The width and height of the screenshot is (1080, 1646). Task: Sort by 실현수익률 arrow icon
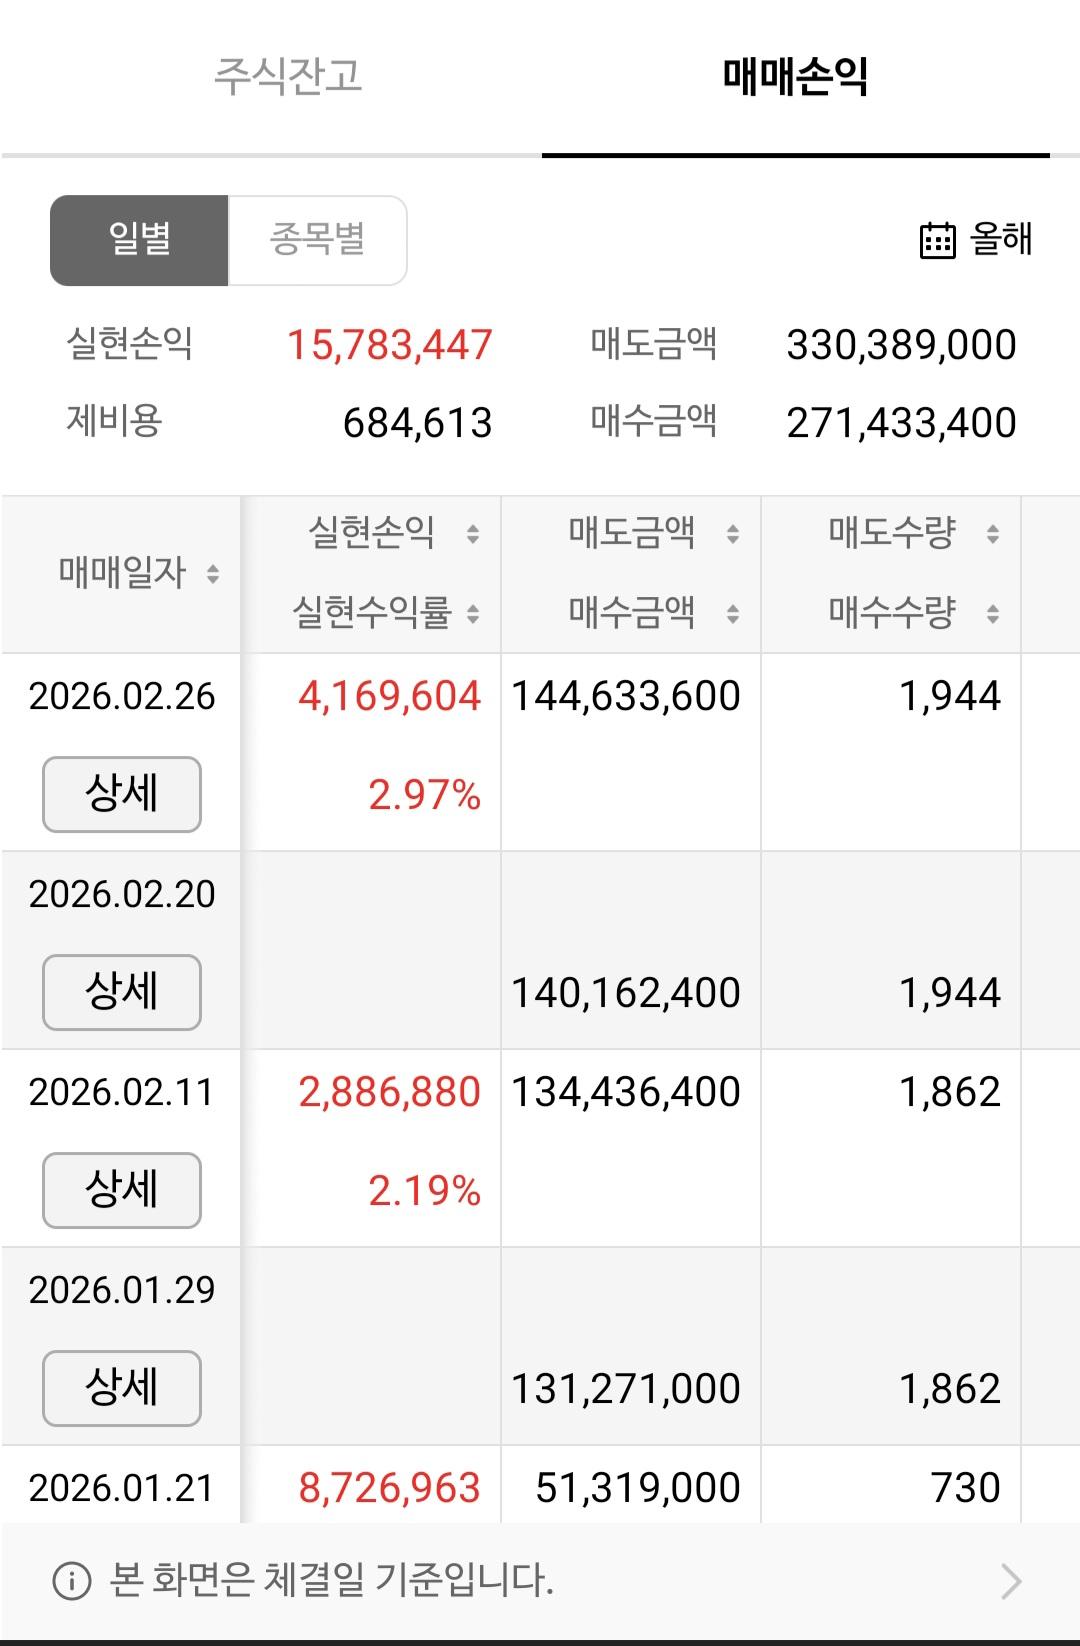tap(473, 613)
